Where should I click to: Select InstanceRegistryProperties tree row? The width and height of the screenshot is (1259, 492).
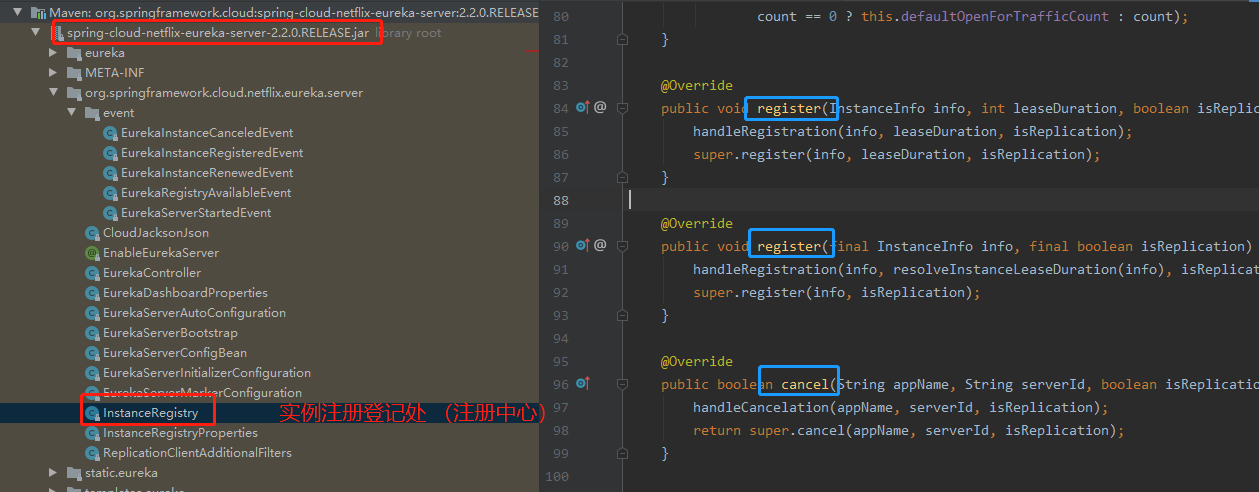270,433
